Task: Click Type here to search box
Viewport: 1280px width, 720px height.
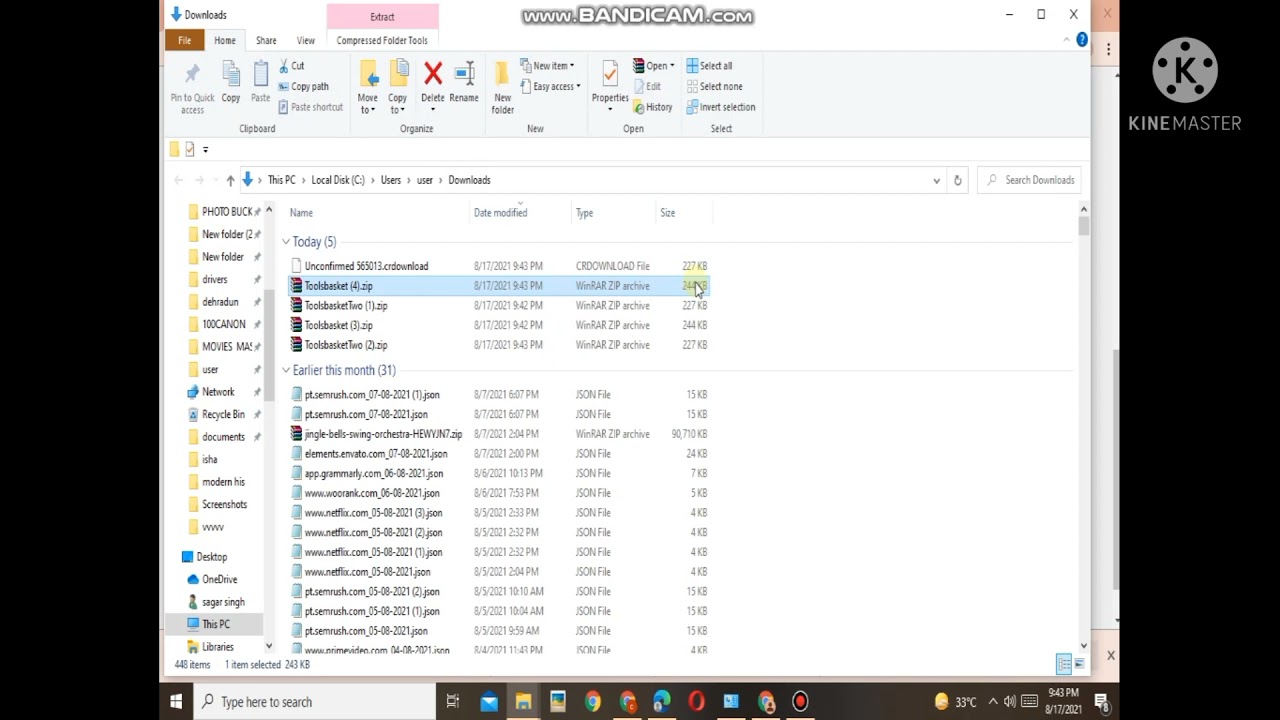Action: (x=315, y=702)
